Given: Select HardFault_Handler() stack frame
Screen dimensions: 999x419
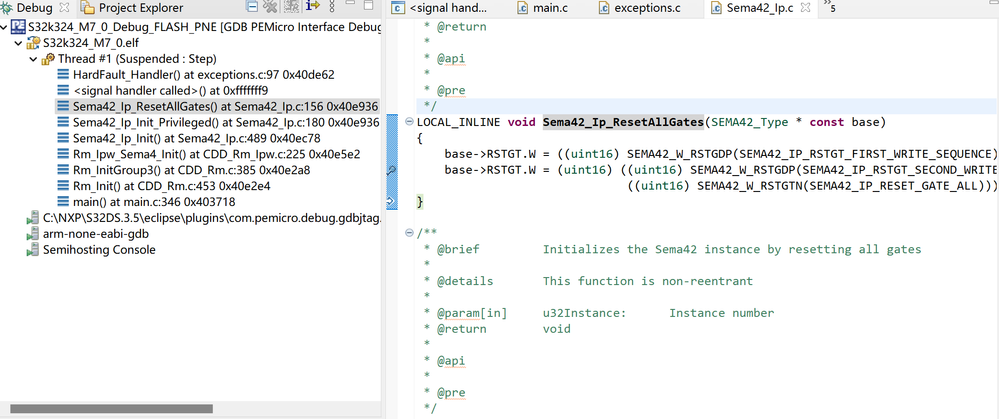Looking at the screenshot, I should coord(203,75).
